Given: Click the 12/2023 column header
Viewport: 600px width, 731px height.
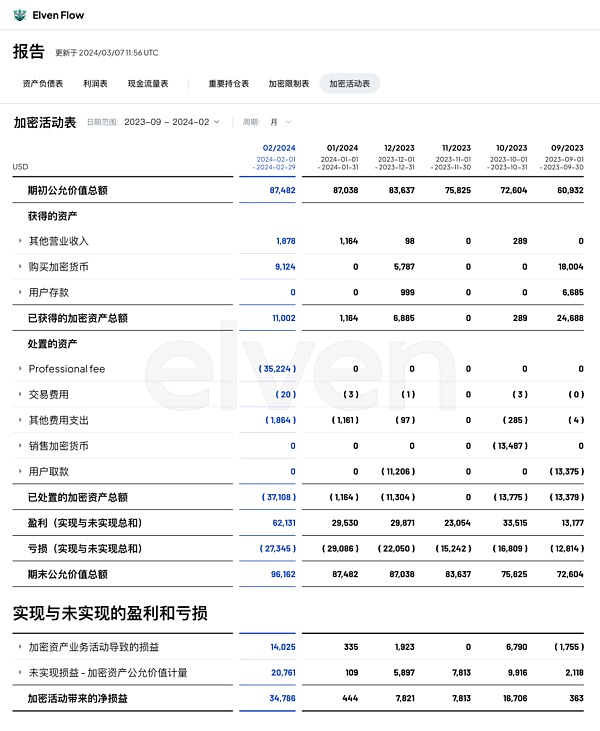Looking at the screenshot, I should (x=399, y=148).
